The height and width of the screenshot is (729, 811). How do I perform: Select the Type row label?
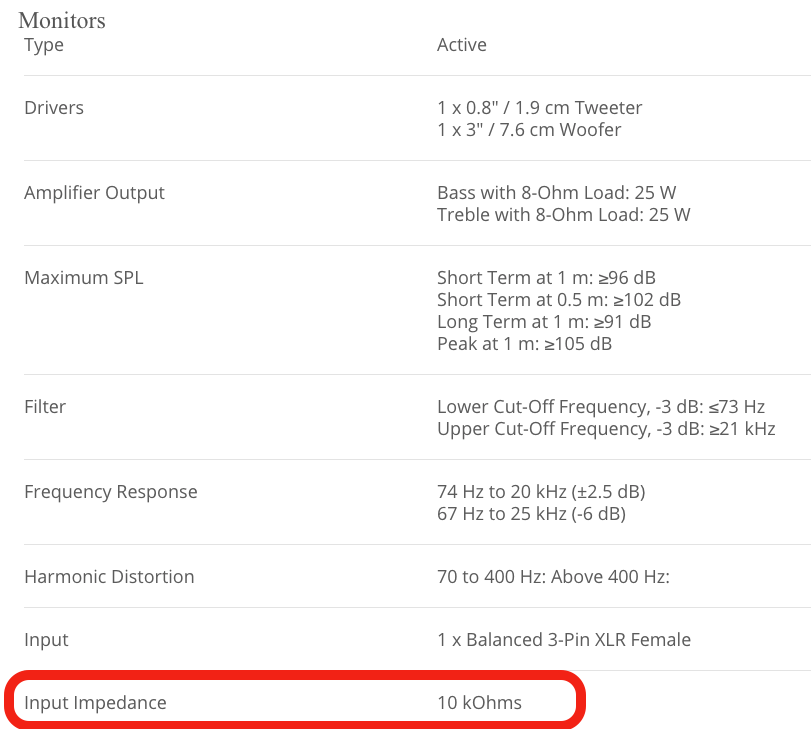point(44,45)
